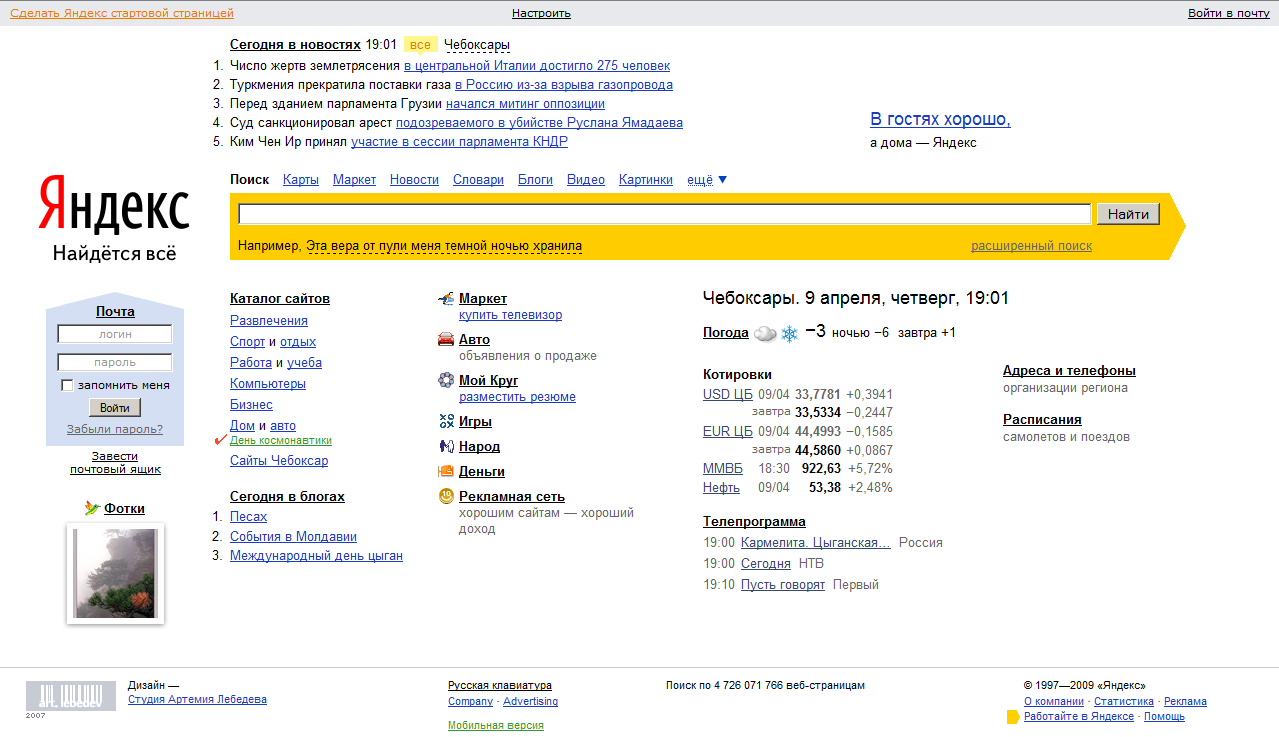1279x737 pixels.
Task: Click the Рекламная сеть smiley icon
Action: tap(446, 496)
